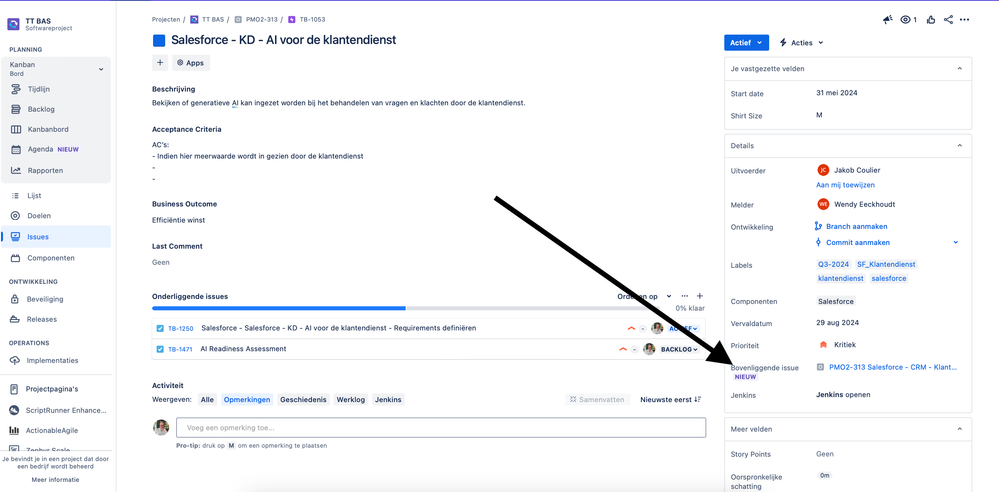Switch to Geschiedenis activity tab
The width and height of the screenshot is (999, 492).
click(303, 400)
